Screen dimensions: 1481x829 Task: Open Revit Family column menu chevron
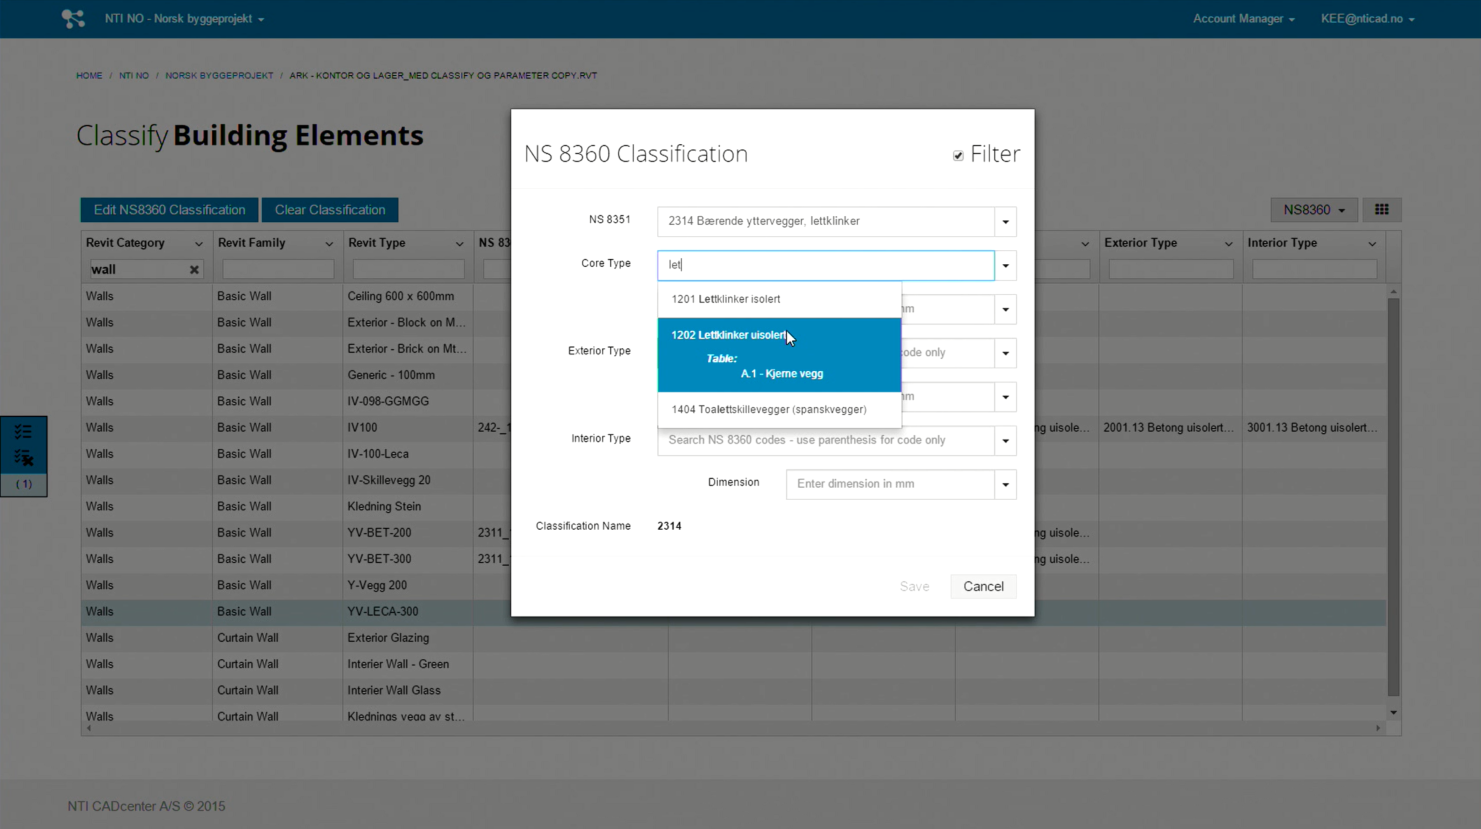pos(328,244)
